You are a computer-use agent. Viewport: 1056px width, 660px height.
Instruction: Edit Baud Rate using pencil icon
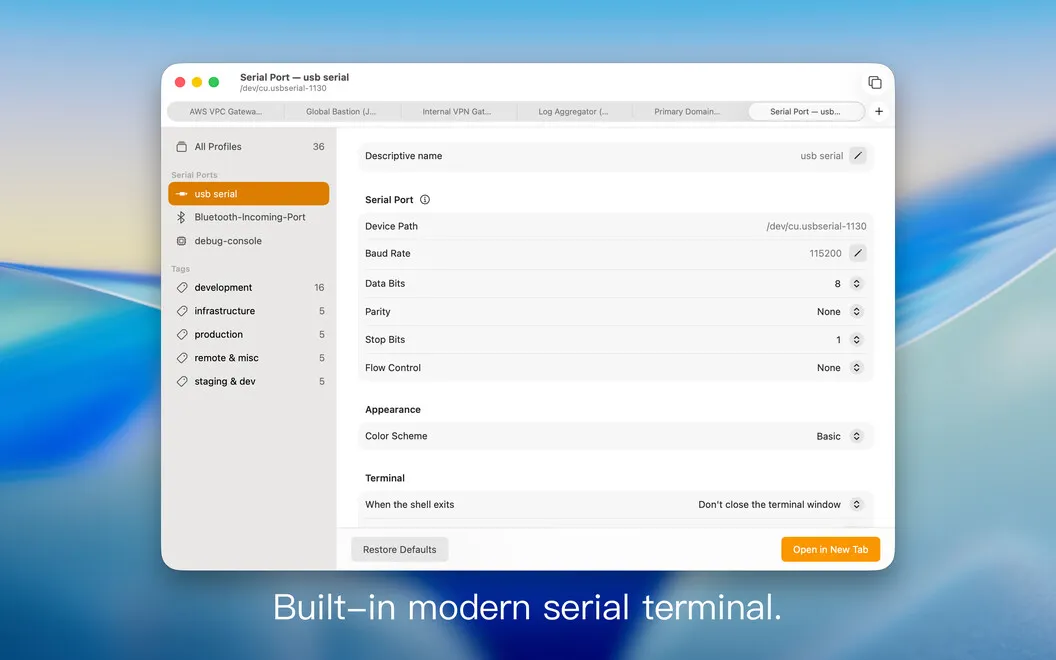tap(857, 253)
